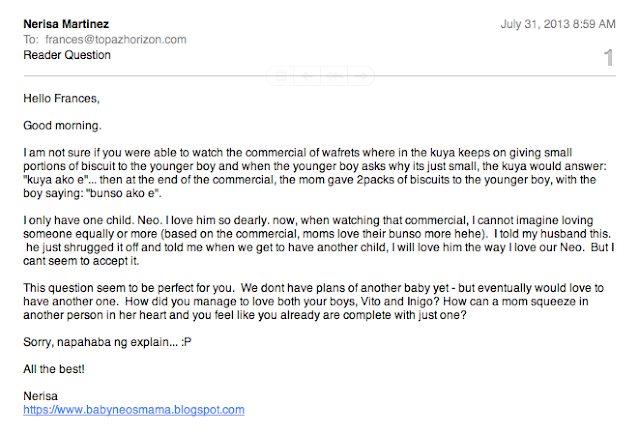Click recipient address frances@topazhorizon.com

point(116,40)
